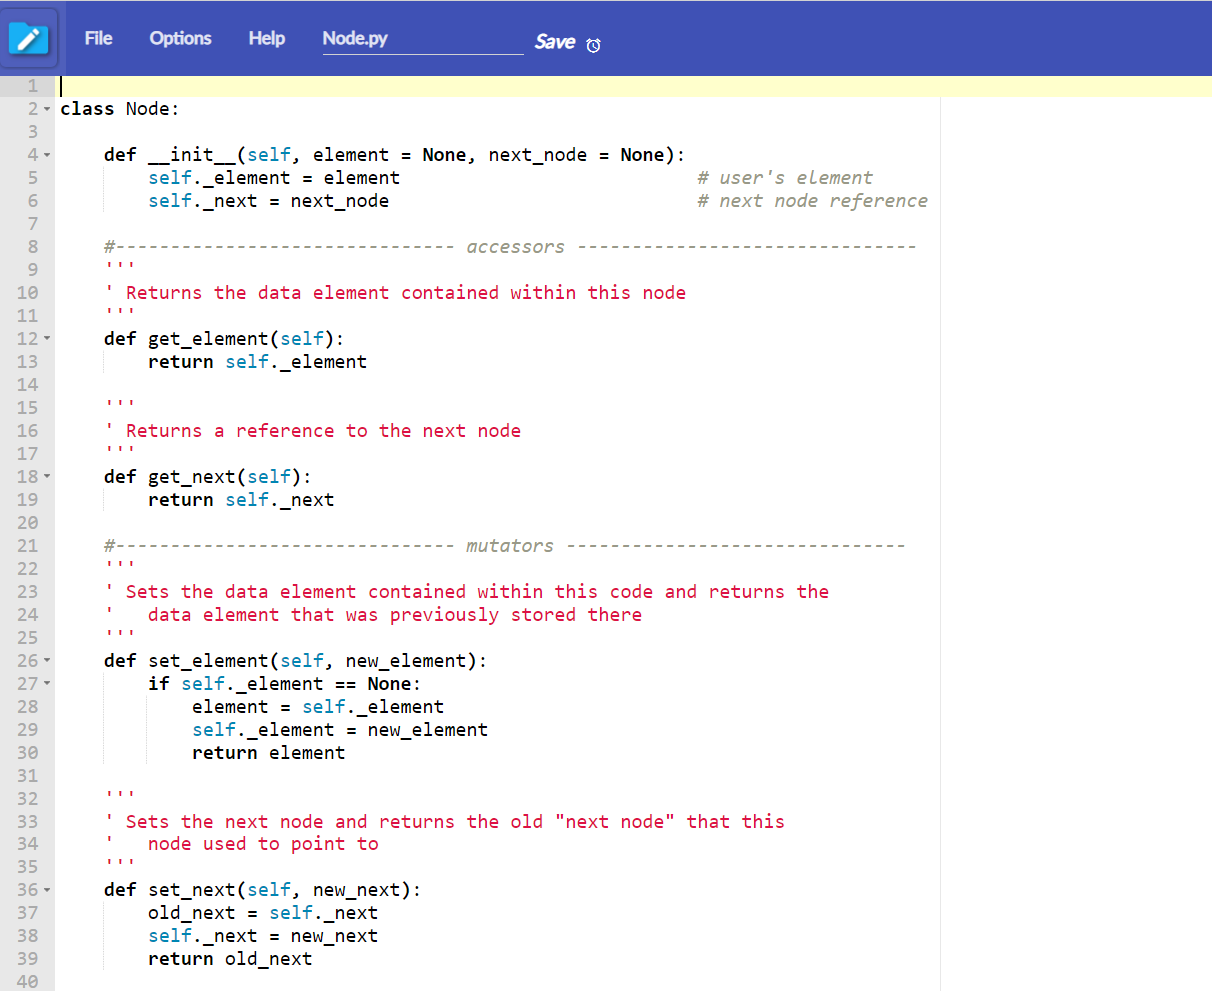This screenshot has width=1212, height=991.
Task: Collapse the set_element method on line 26
Action: [47, 660]
